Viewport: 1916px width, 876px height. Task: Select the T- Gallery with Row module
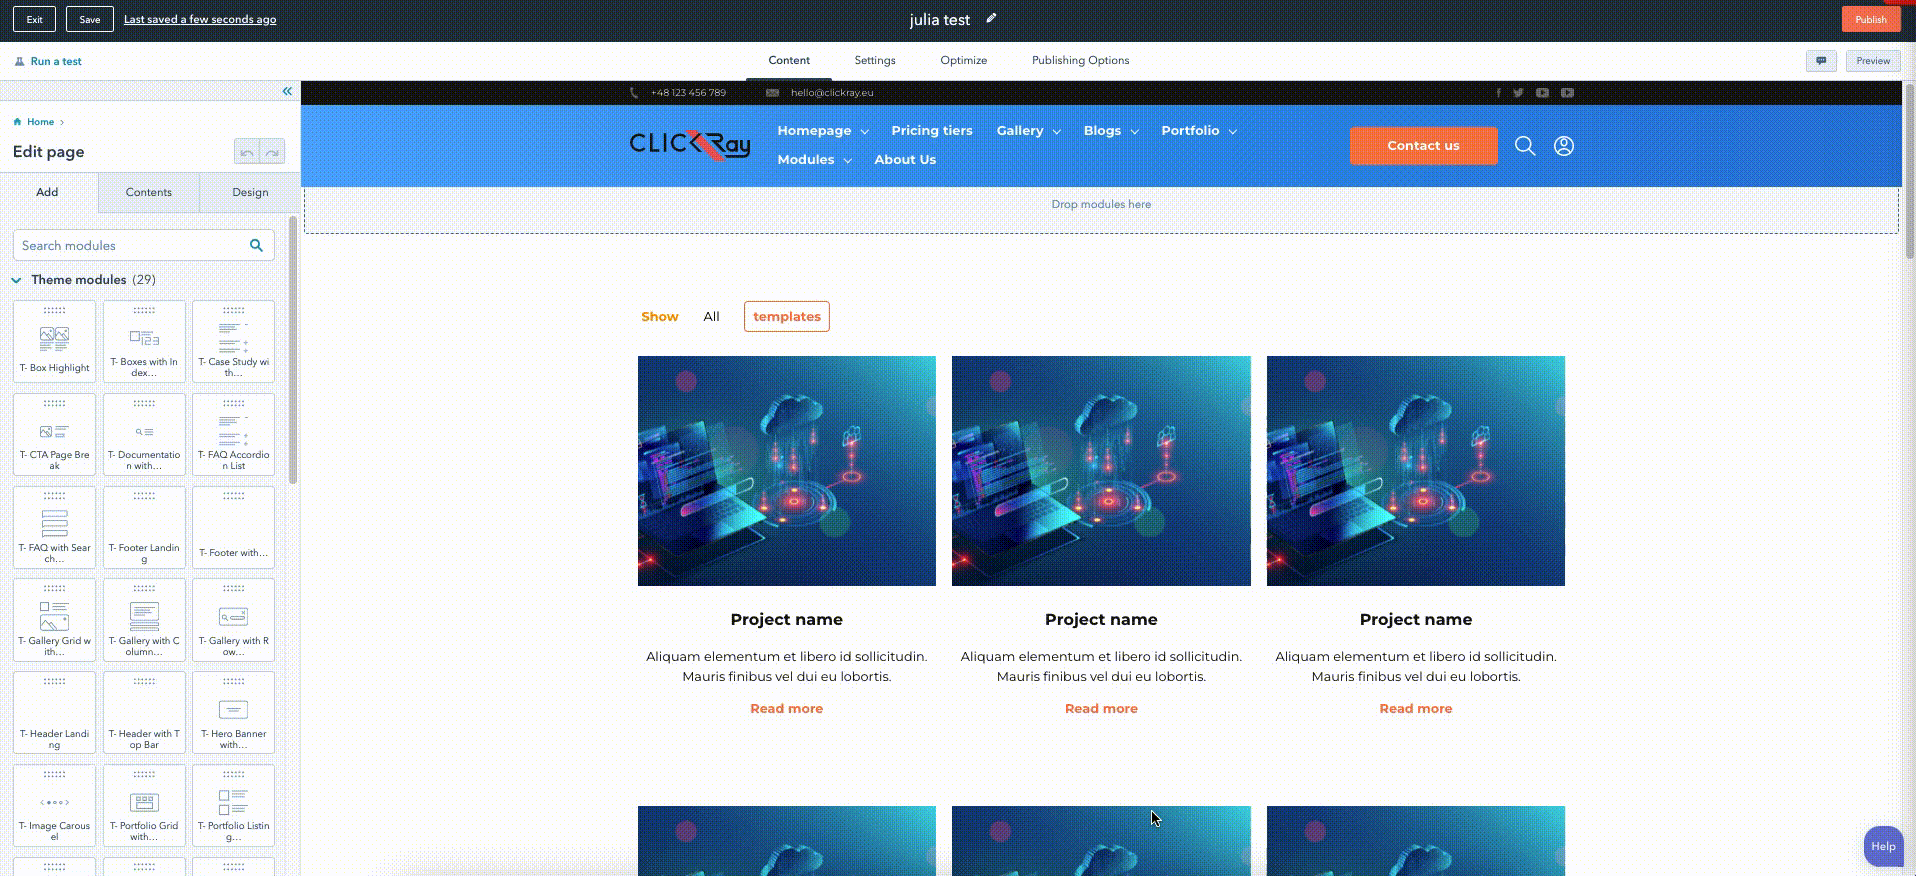(233, 620)
